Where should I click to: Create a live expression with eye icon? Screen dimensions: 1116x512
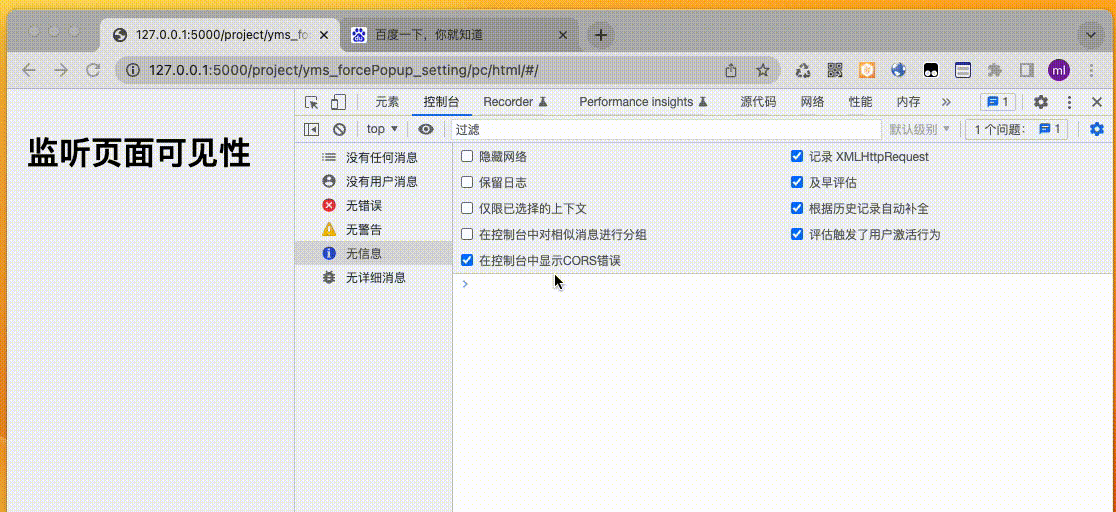click(x=426, y=129)
